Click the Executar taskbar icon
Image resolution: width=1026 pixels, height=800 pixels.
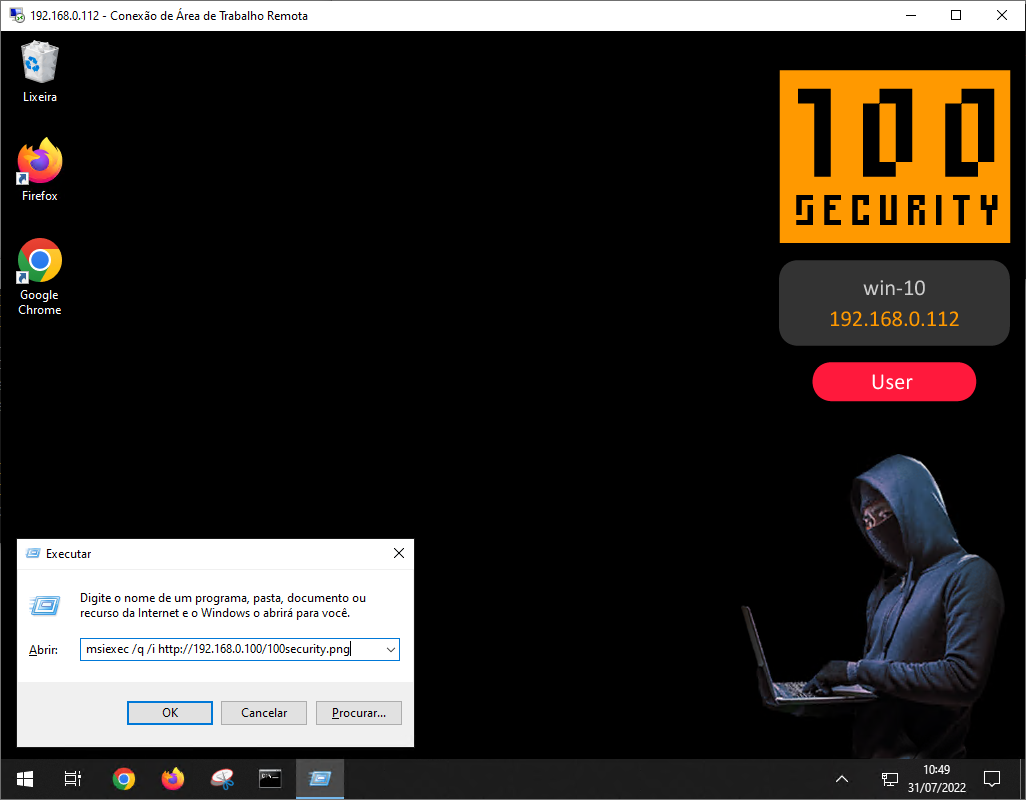point(319,778)
